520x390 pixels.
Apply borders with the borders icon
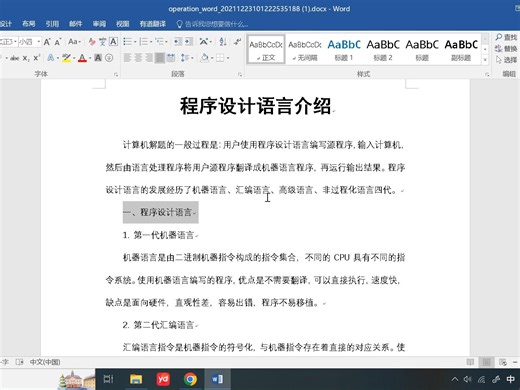tap(220, 58)
